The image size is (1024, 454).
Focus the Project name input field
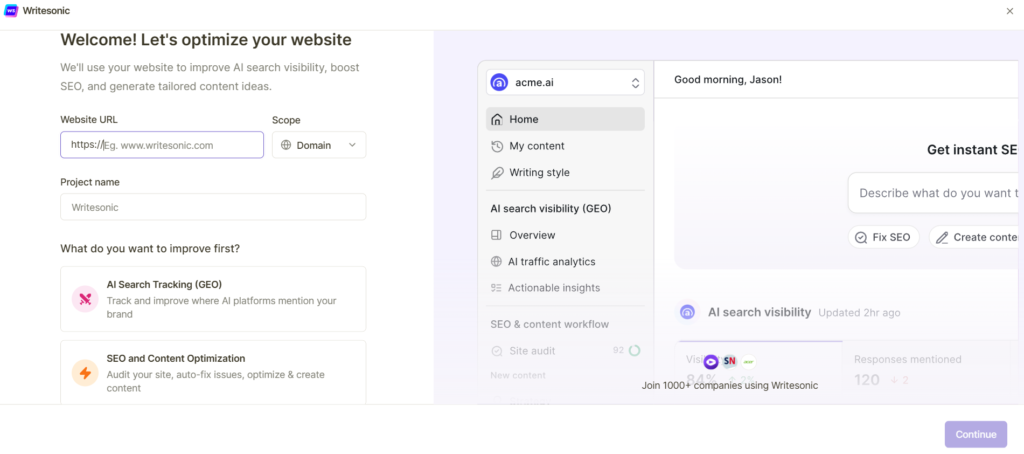[213, 207]
